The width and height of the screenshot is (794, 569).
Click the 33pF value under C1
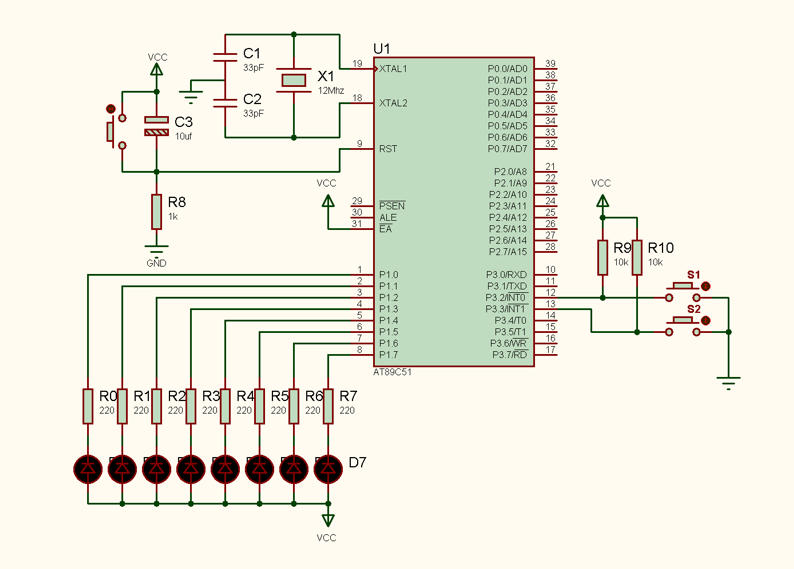[x=253, y=67]
